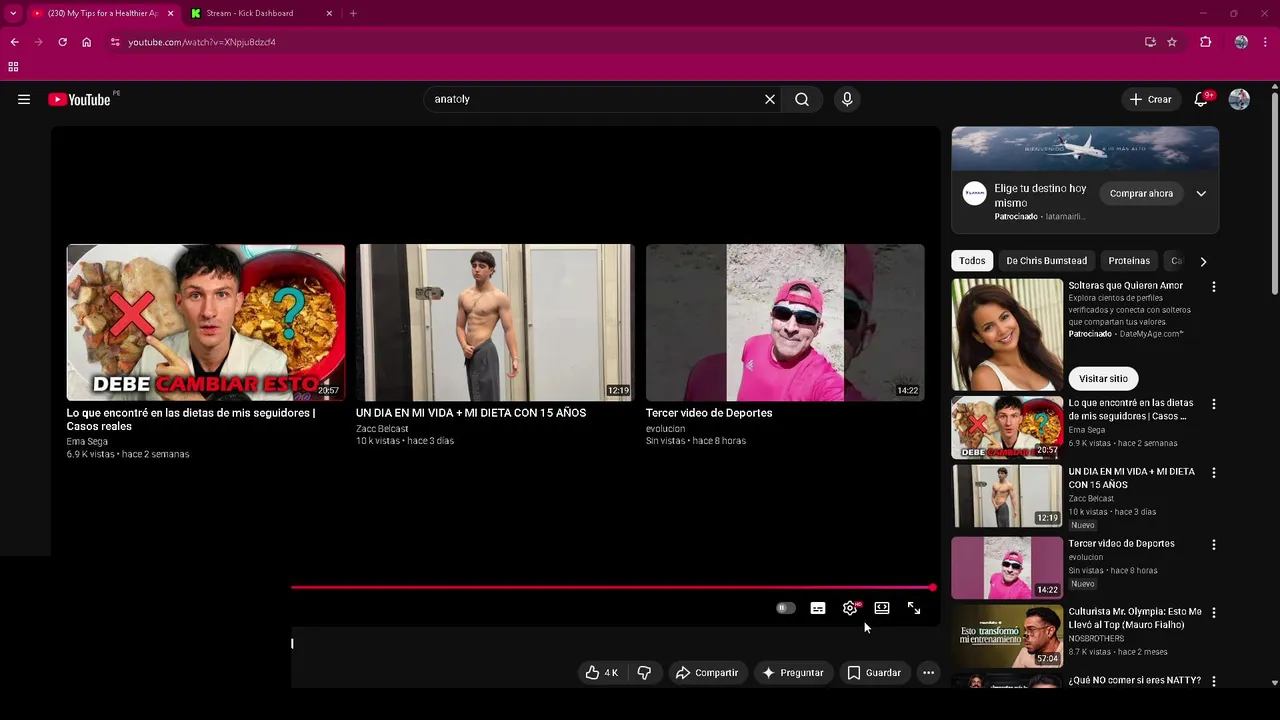The image size is (1280, 720).
Task: Click the red video progress bar
Action: pyautogui.click(x=612, y=587)
